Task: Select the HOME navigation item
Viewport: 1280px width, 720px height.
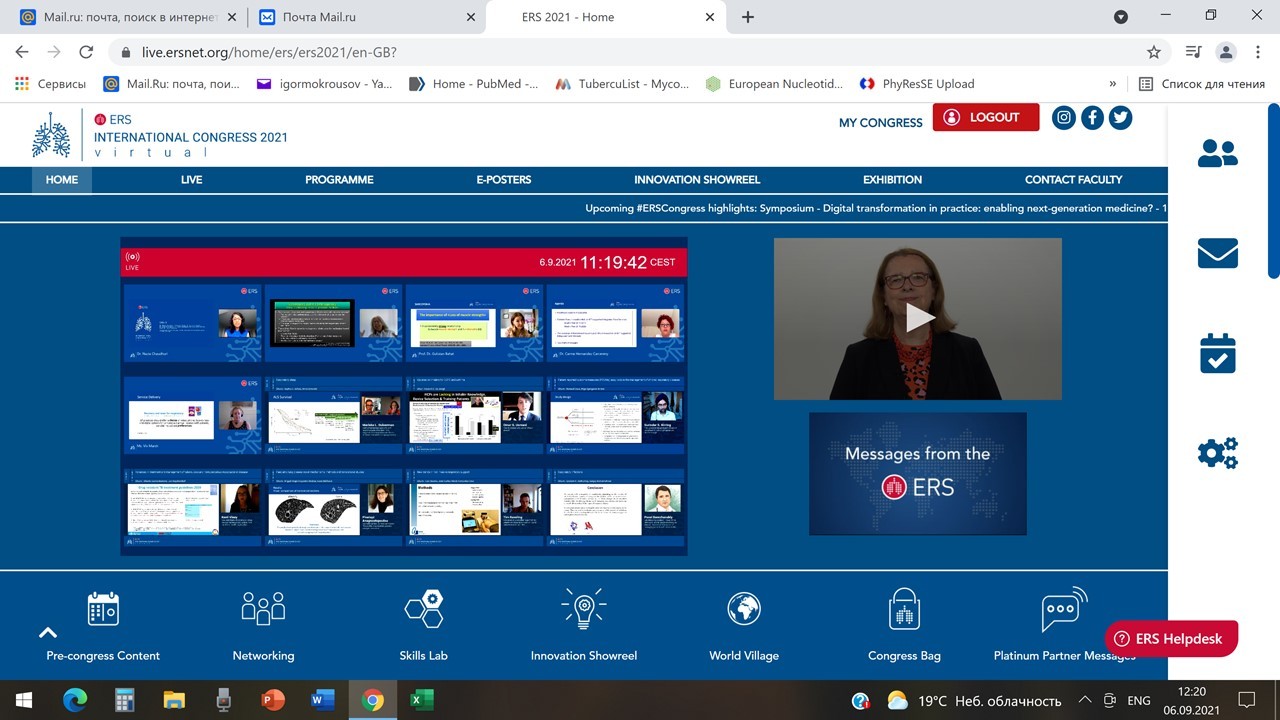Action: click(x=62, y=180)
